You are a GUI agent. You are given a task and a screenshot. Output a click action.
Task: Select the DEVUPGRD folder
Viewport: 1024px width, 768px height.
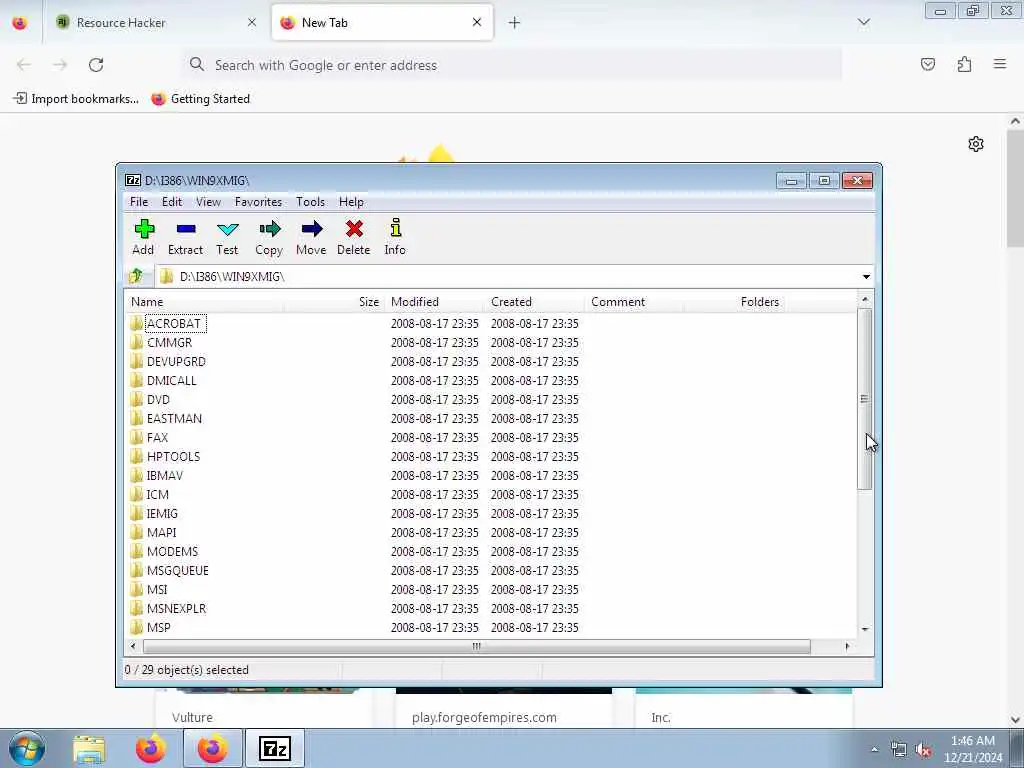point(176,361)
